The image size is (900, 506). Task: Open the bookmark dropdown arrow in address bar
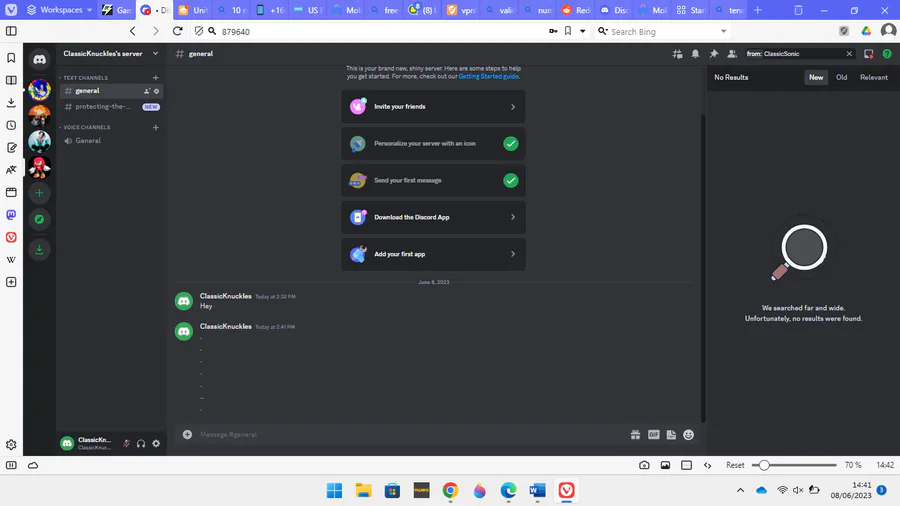pyautogui.click(x=583, y=31)
